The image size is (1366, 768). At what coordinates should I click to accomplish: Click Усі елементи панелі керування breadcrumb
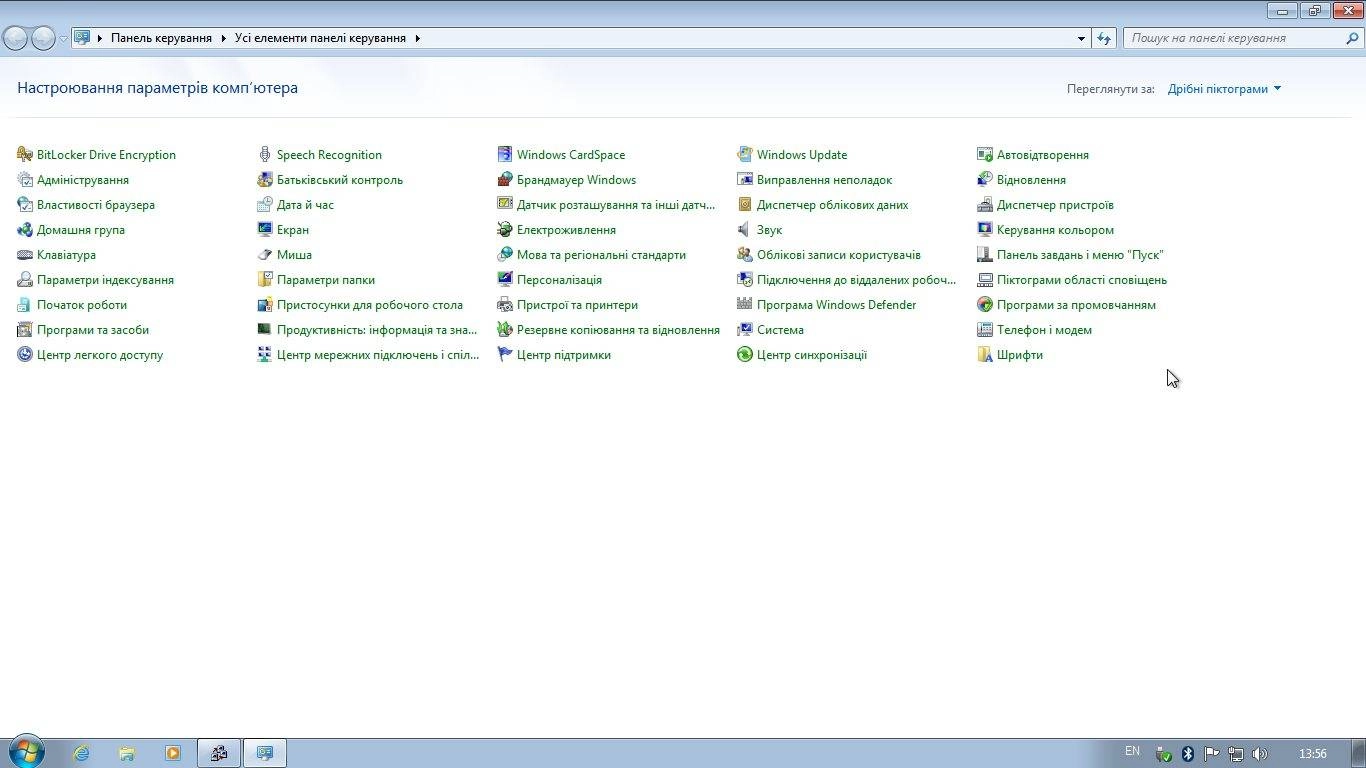(321, 38)
